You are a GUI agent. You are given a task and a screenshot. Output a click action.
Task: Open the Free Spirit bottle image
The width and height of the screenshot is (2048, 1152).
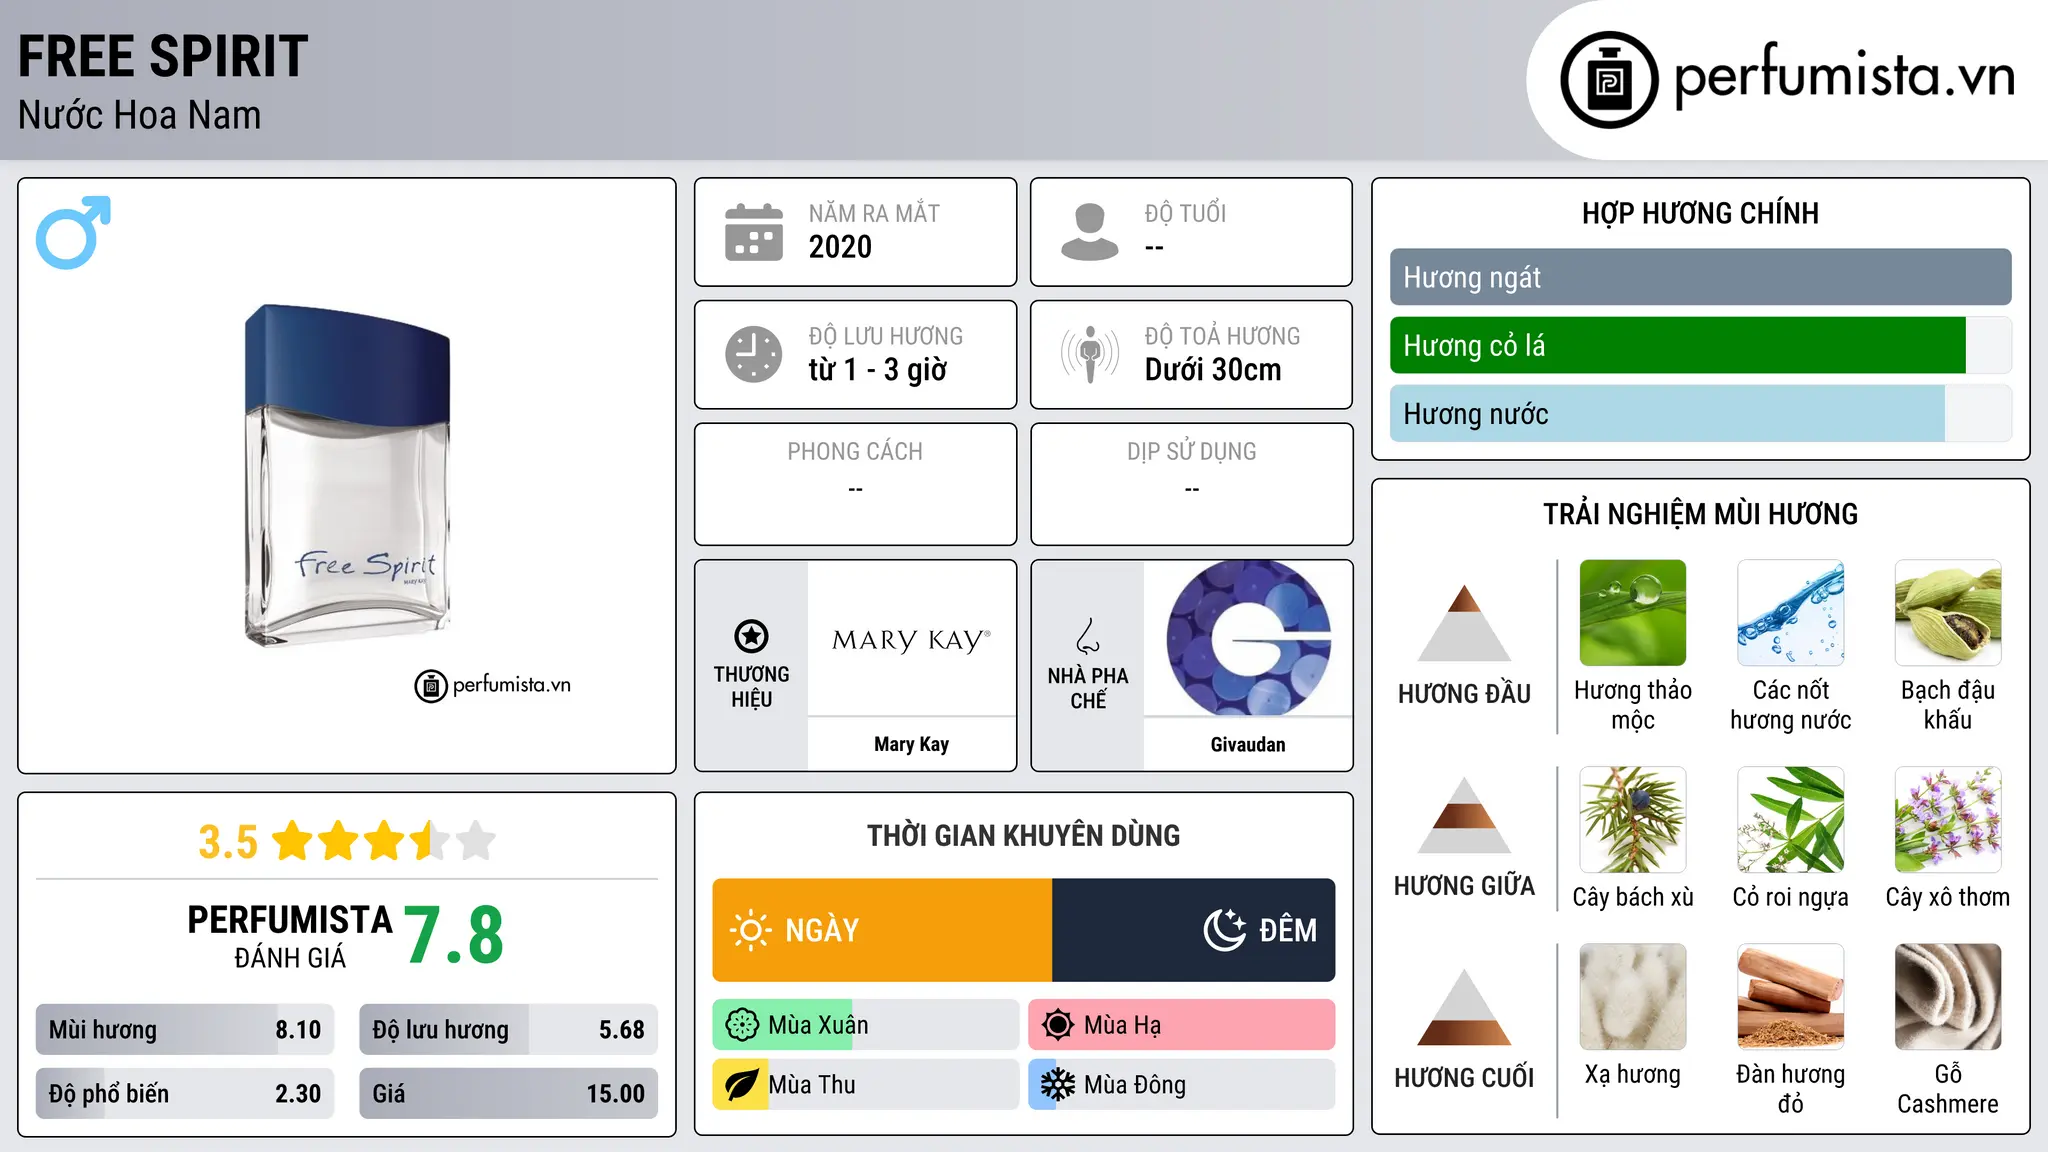(347, 476)
